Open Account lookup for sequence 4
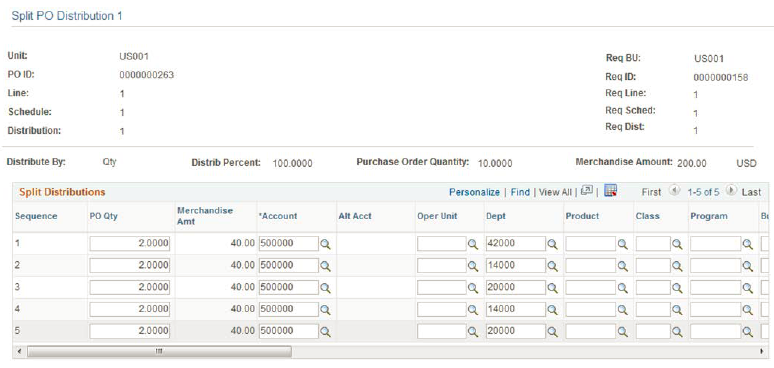 pos(325,309)
